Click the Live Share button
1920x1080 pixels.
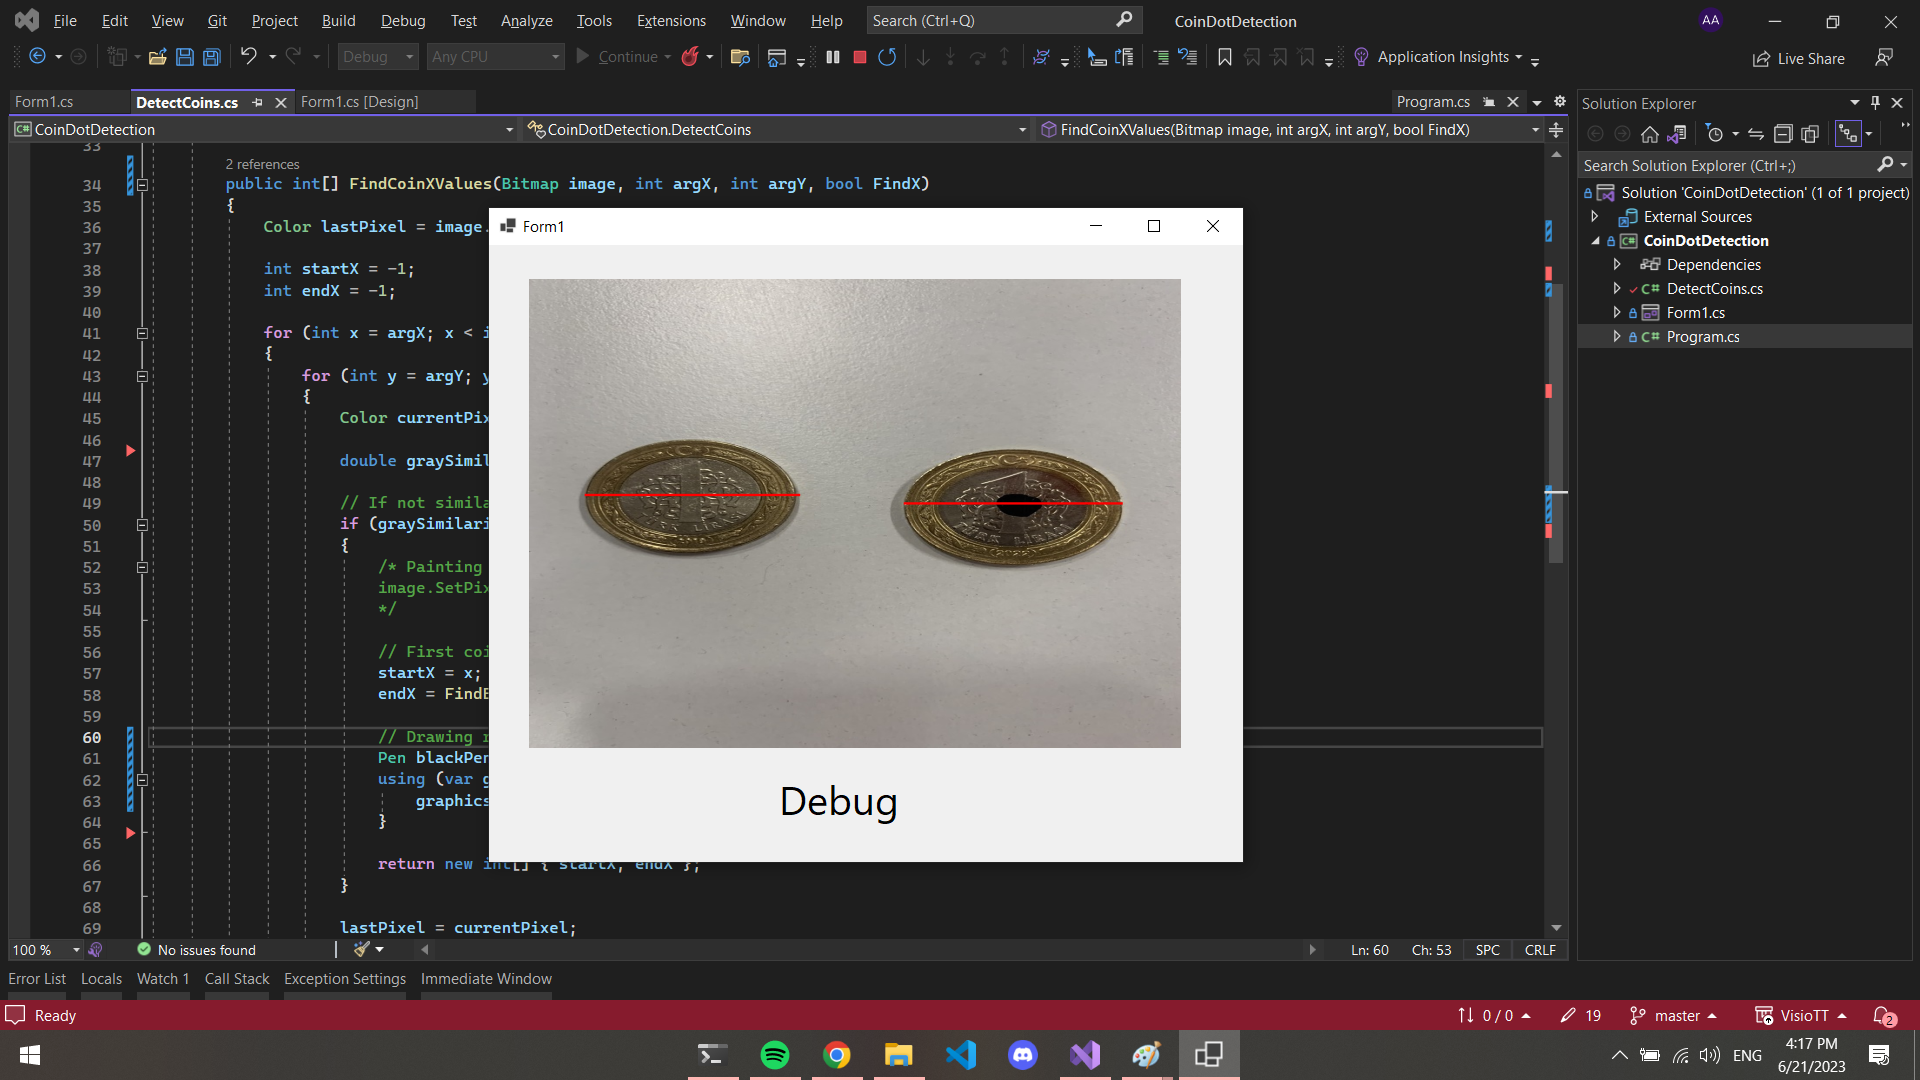(1798, 59)
